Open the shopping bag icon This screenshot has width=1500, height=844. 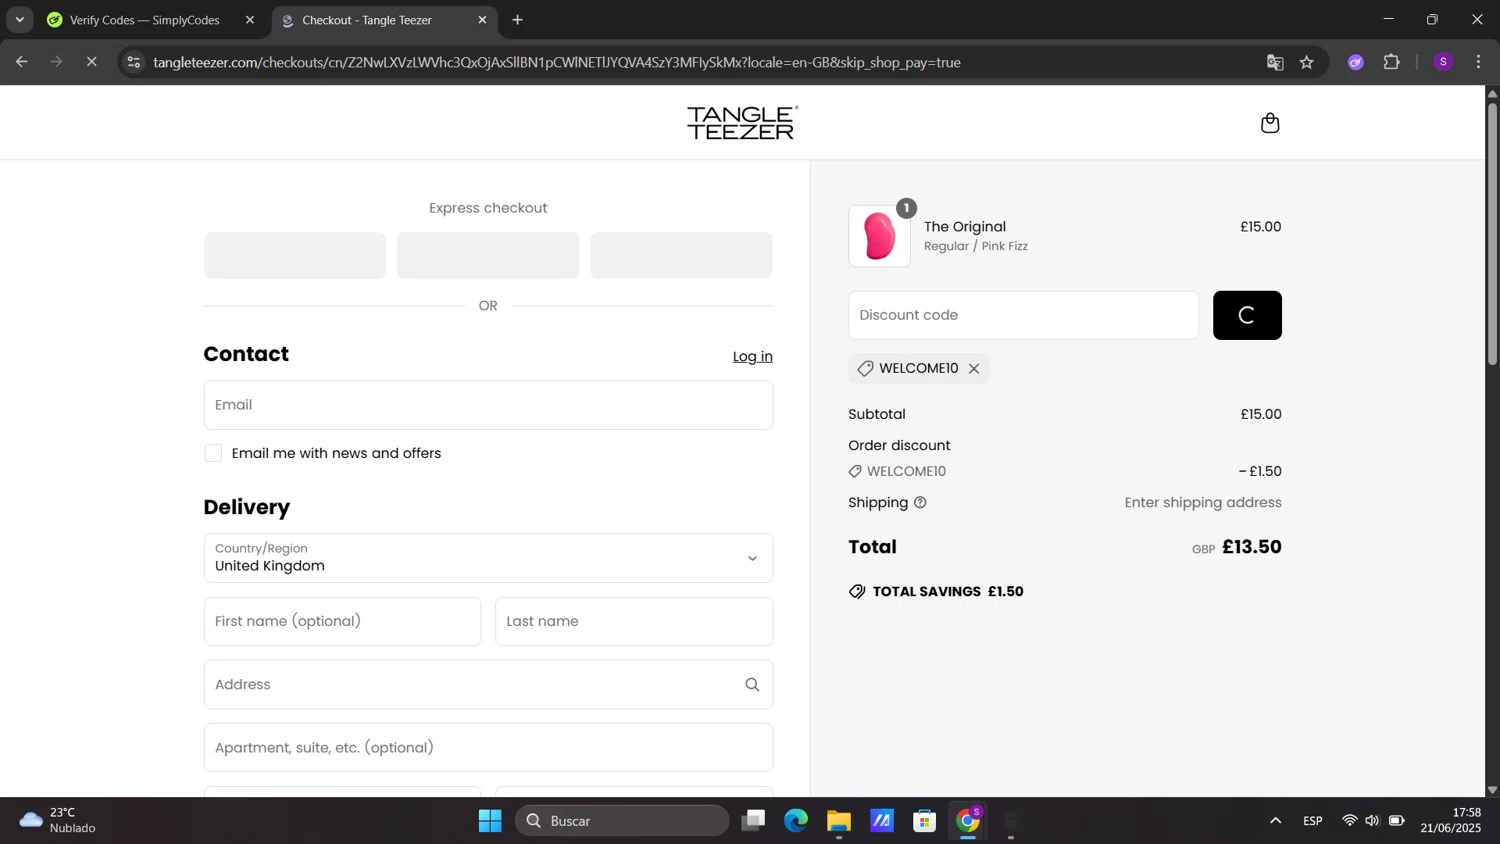coord(1270,123)
